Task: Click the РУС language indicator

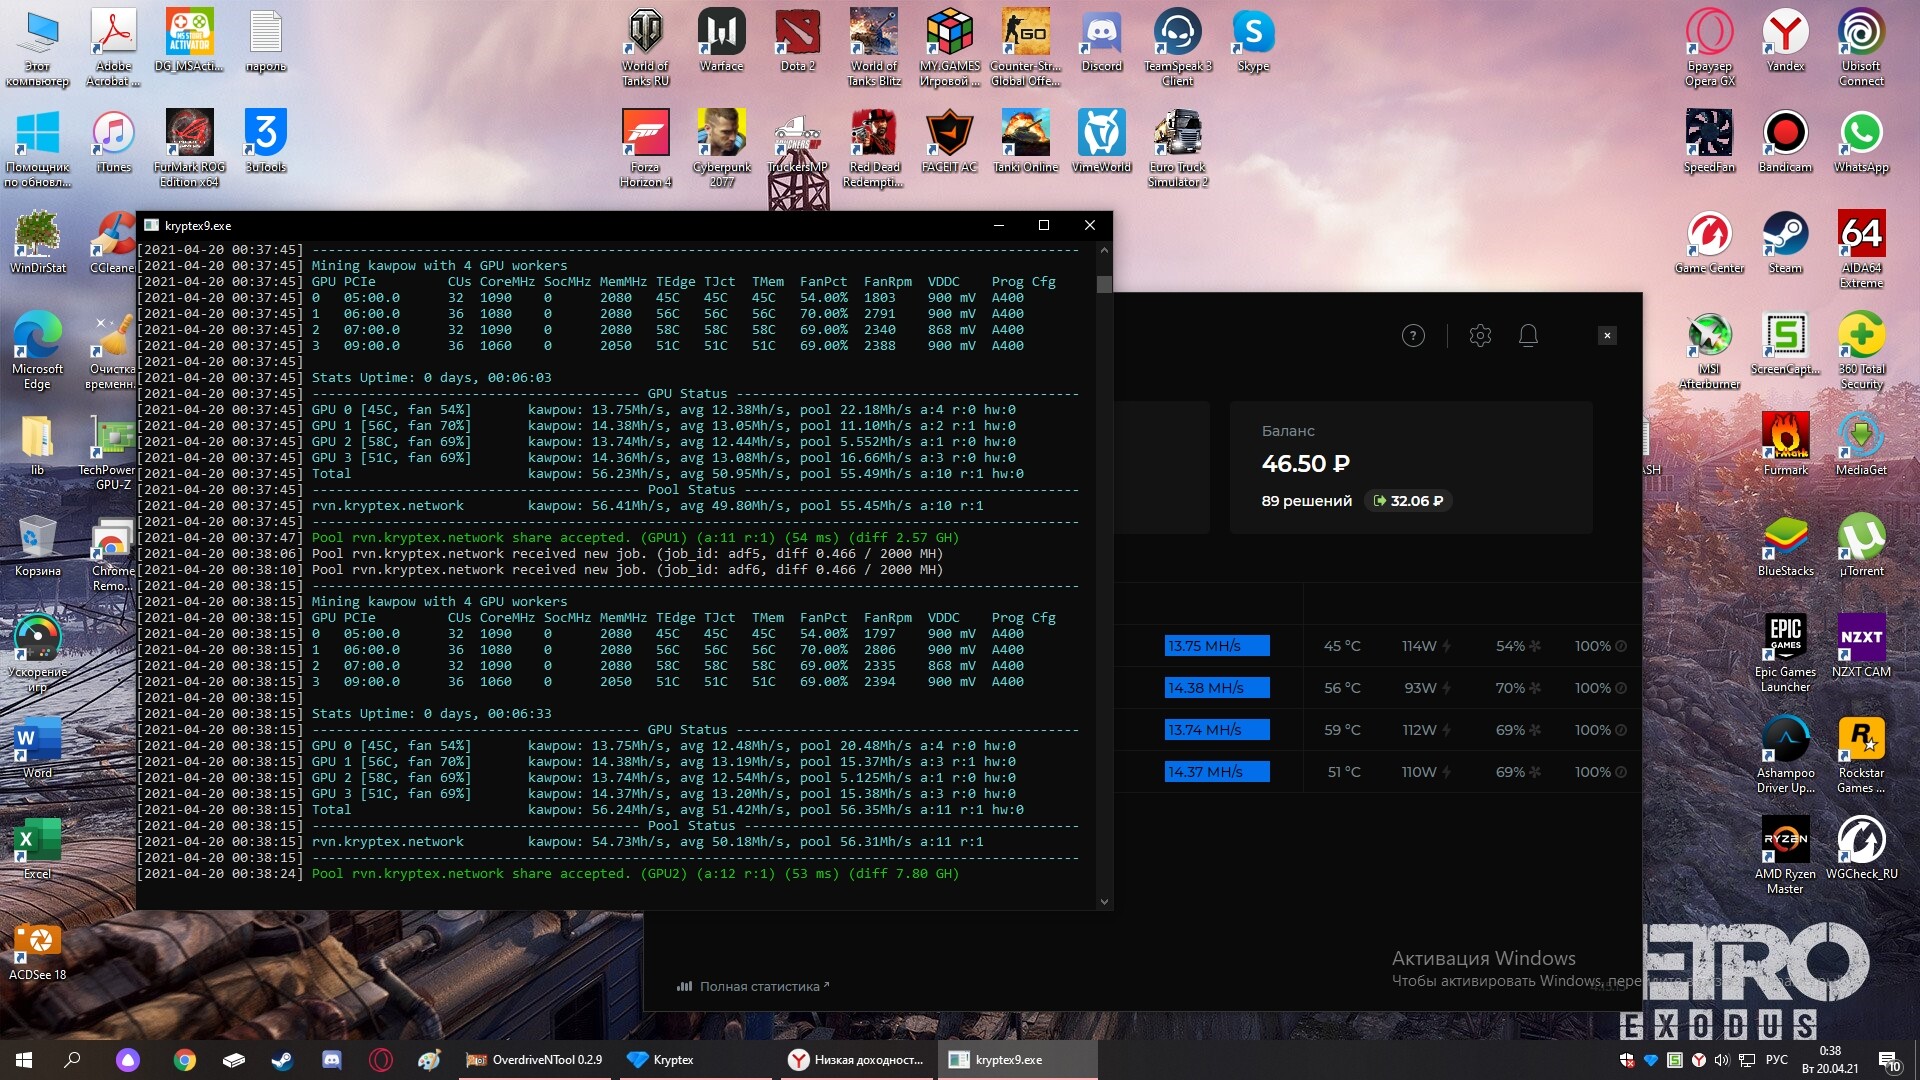Action: coord(1776,1060)
